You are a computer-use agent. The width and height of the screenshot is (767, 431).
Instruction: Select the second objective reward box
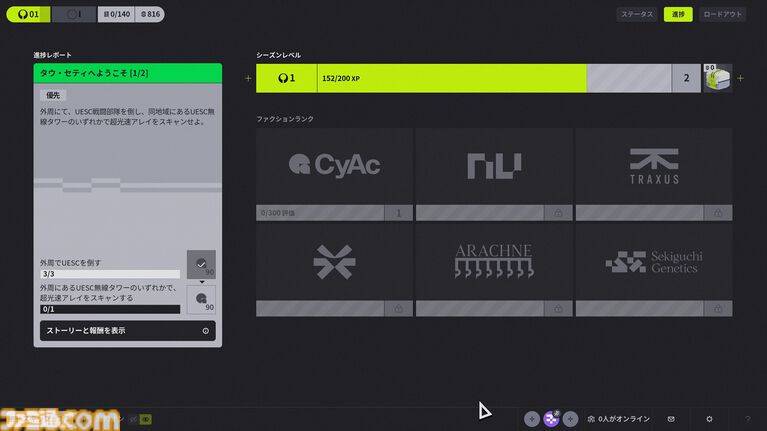point(201,300)
